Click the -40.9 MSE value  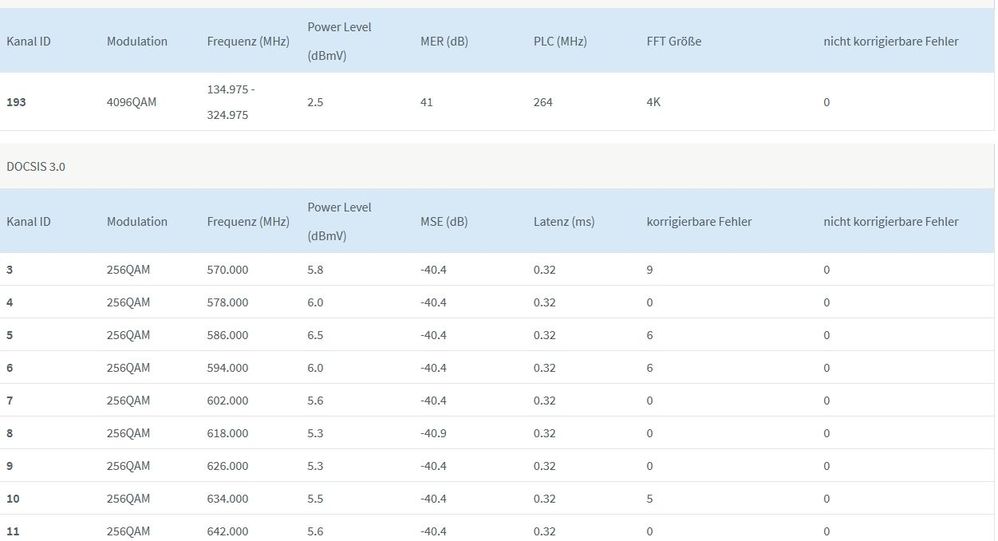coord(433,433)
